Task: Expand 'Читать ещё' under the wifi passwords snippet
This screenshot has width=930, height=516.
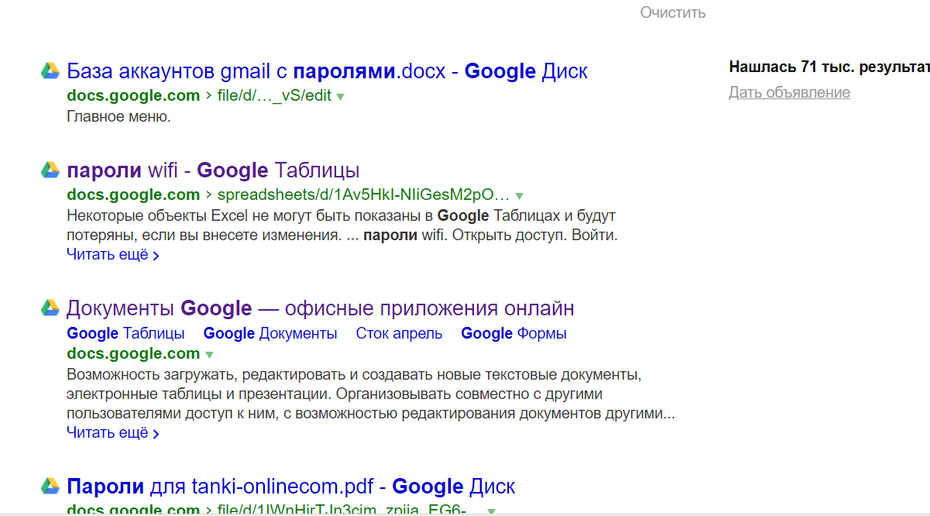Action: coord(113,254)
